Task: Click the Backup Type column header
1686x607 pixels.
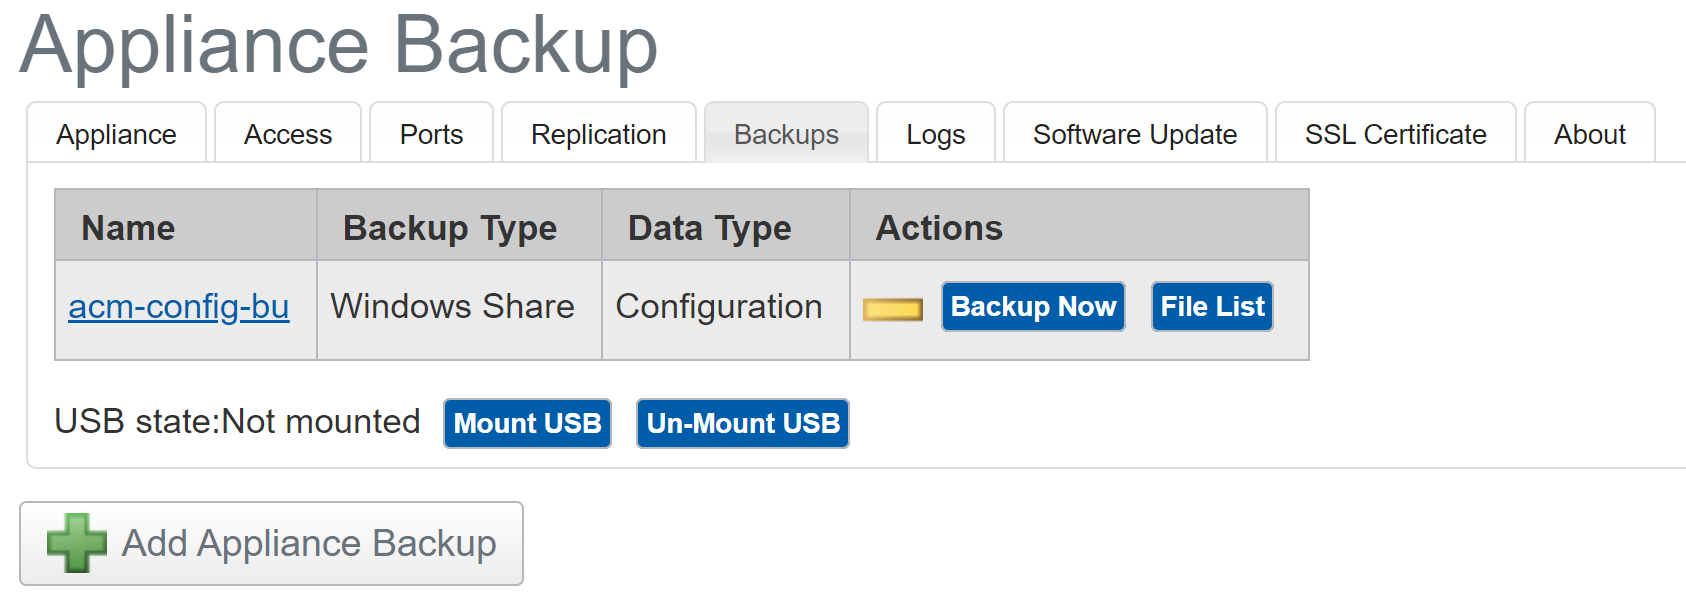Action: (449, 227)
